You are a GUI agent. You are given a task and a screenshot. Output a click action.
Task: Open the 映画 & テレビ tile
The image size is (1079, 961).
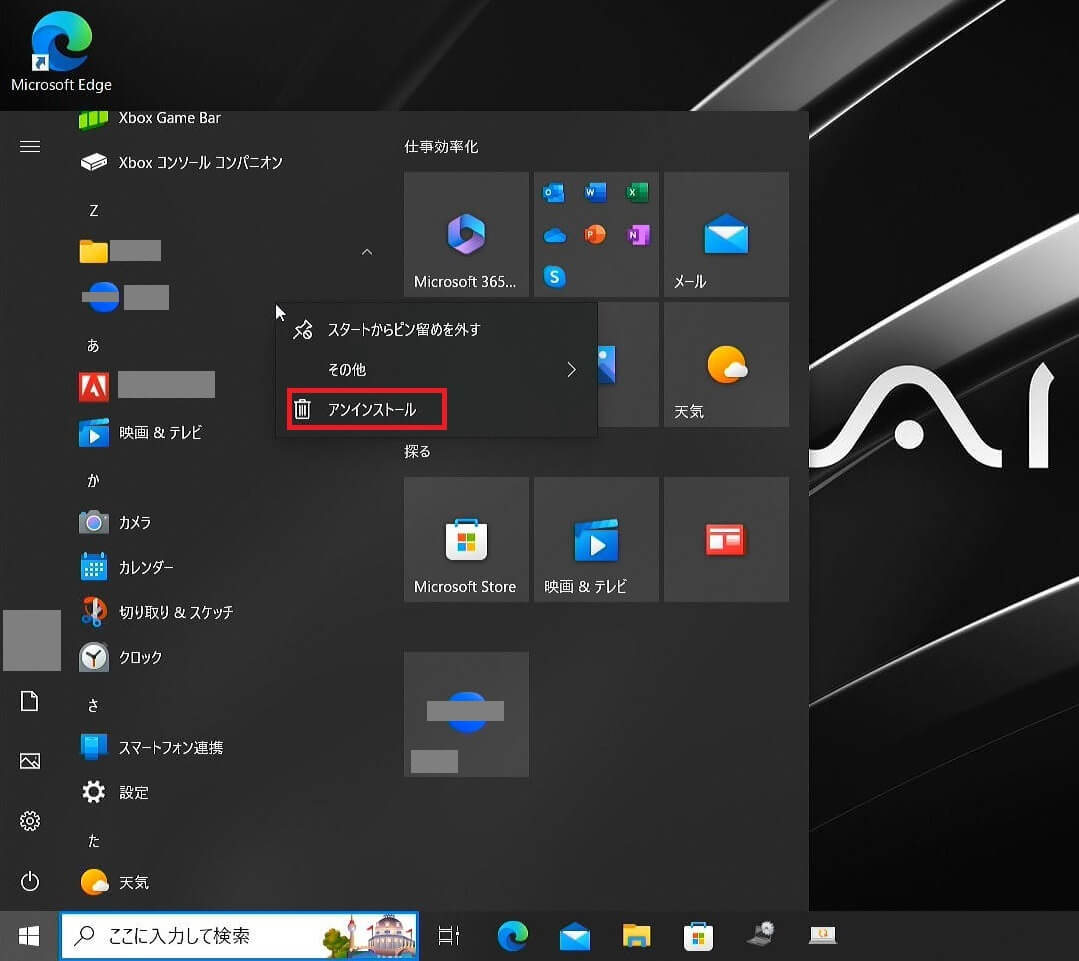596,539
